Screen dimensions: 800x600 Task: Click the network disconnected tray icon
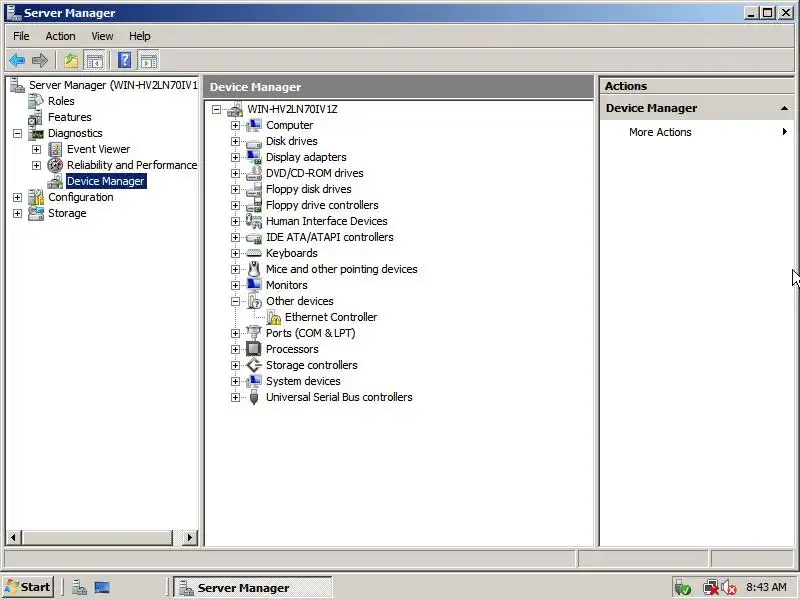coord(711,588)
